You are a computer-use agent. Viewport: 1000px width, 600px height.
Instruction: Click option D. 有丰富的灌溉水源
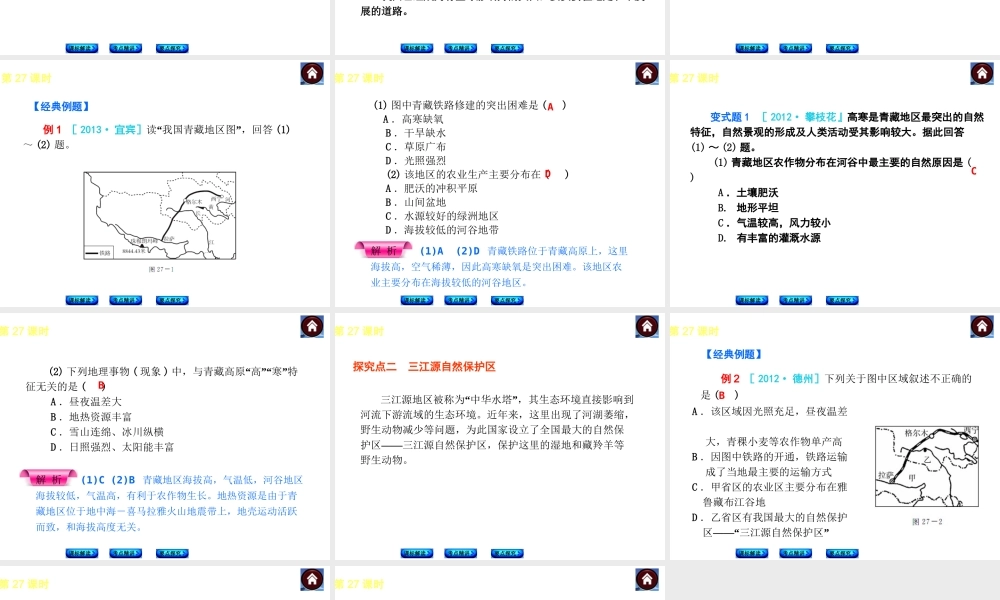click(768, 238)
